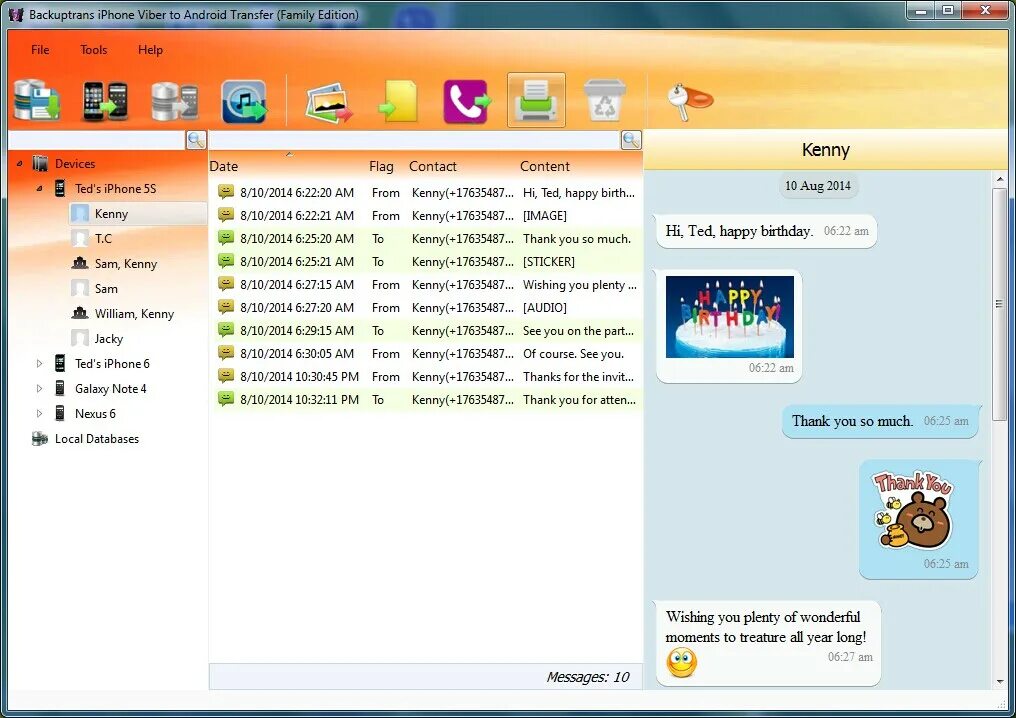Viewport: 1016px width, 718px height.
Task: Open the search magnifier above the device list
Action: click(196, 139)
